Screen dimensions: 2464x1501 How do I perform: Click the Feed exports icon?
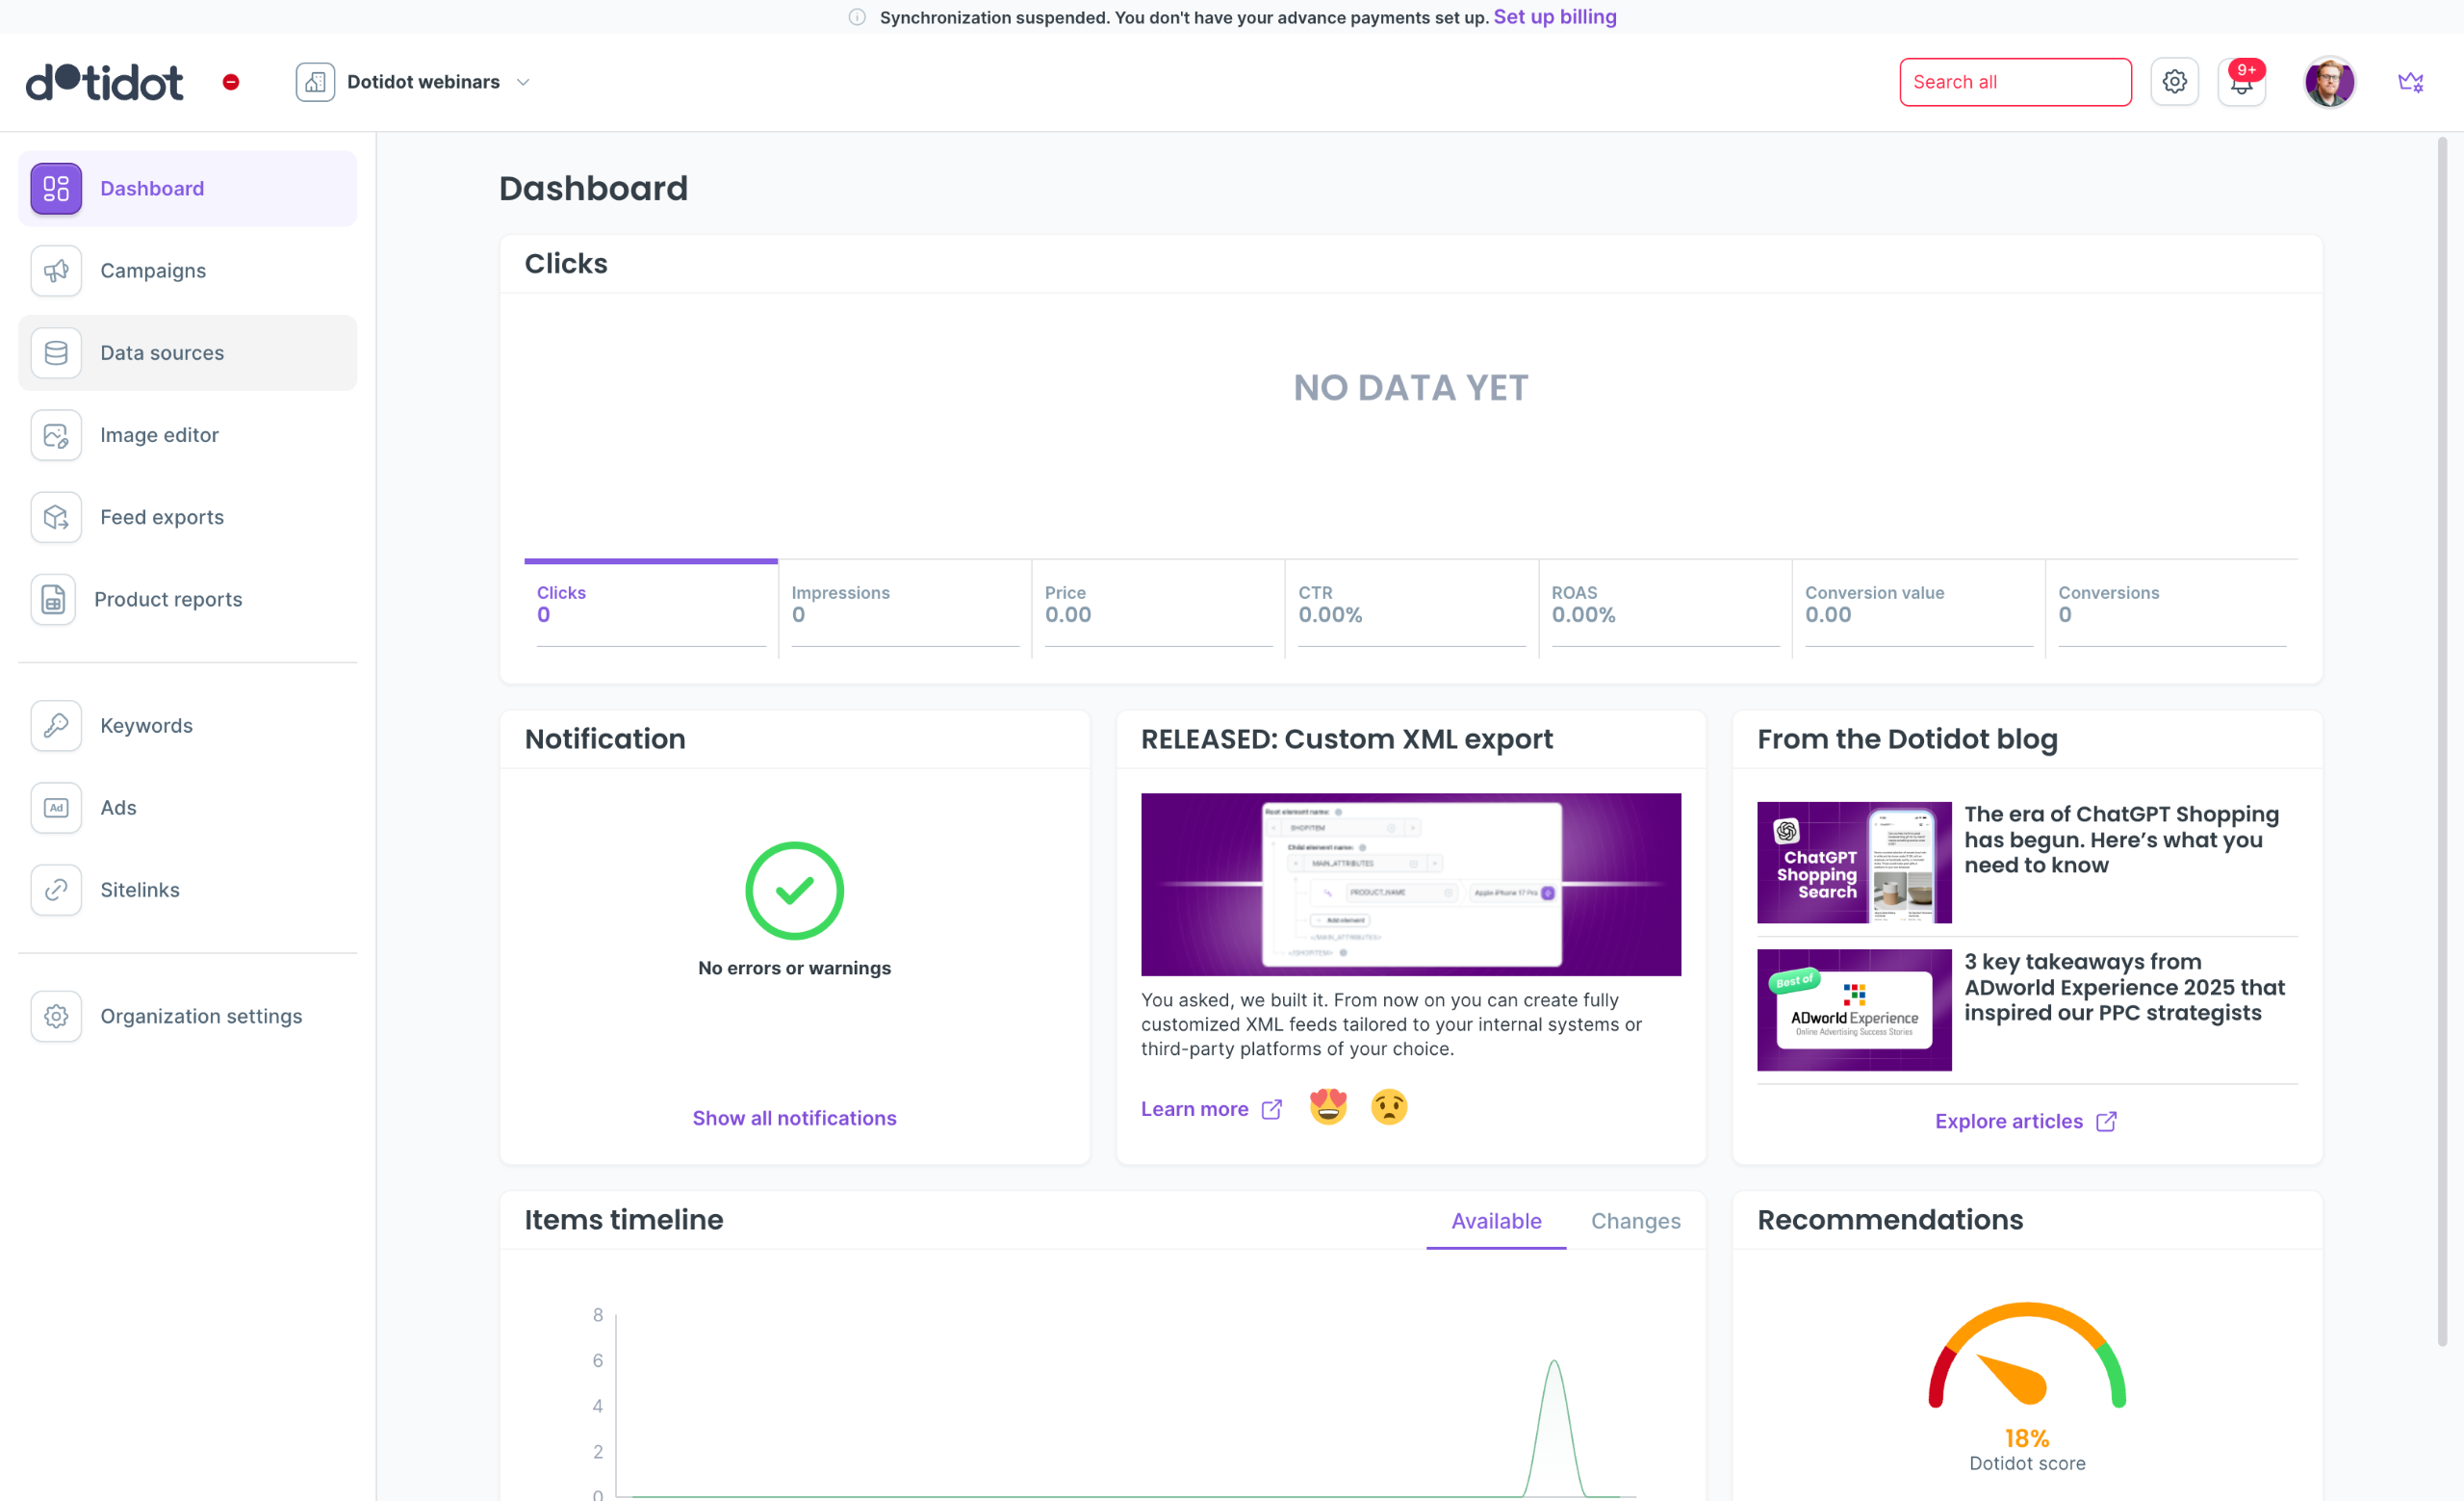[x=56, y=517]
